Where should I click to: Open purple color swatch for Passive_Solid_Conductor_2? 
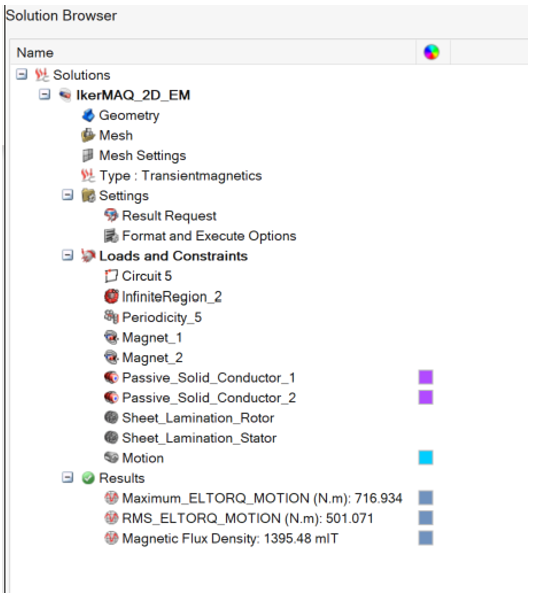[426, 397]
